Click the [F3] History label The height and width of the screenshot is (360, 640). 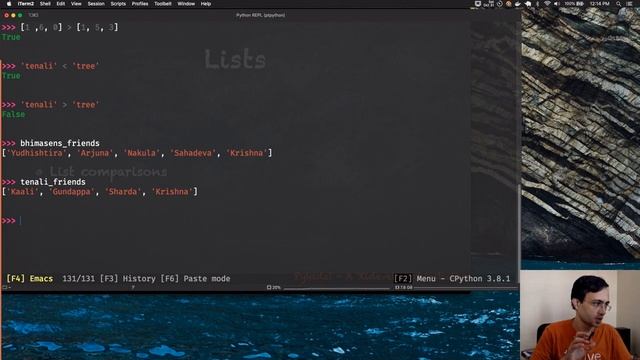click(127, 278)
